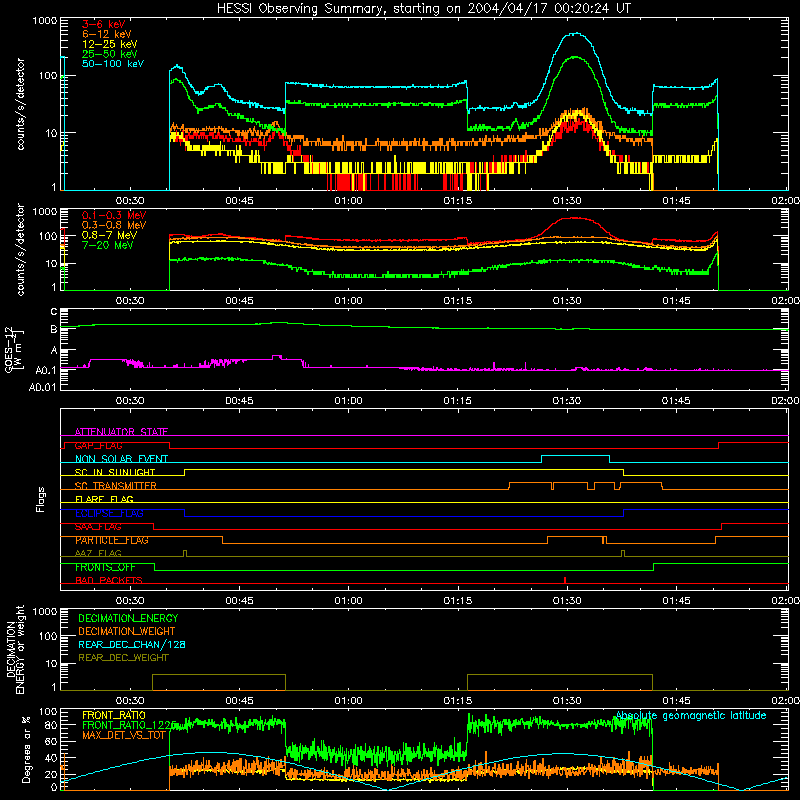
Task: Click the 00:45 tick under the MeV panel
Action: click(239, 301)
